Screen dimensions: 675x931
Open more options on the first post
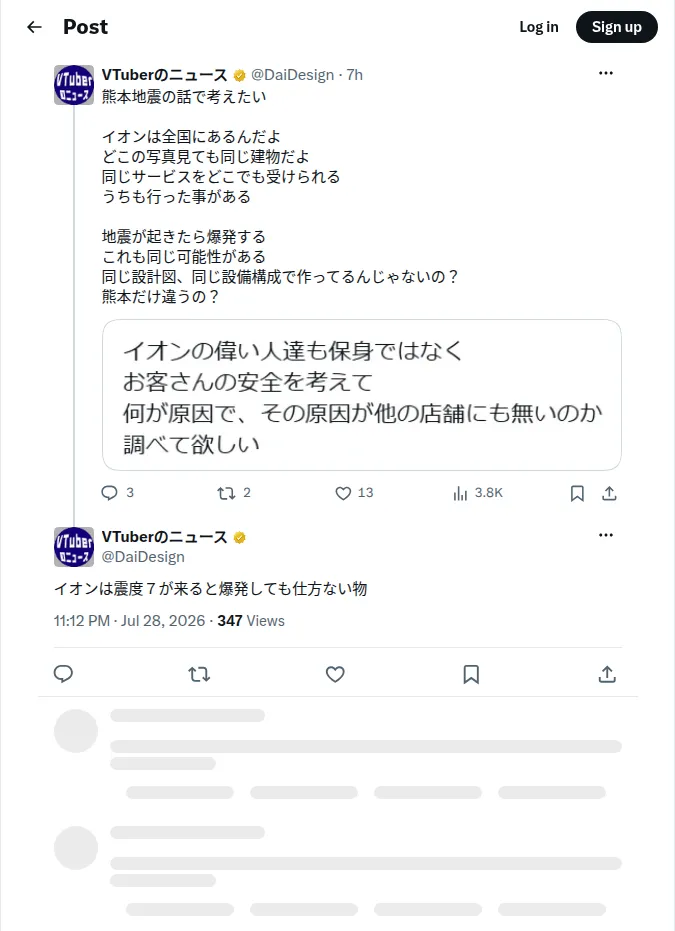tap(606, 73)
